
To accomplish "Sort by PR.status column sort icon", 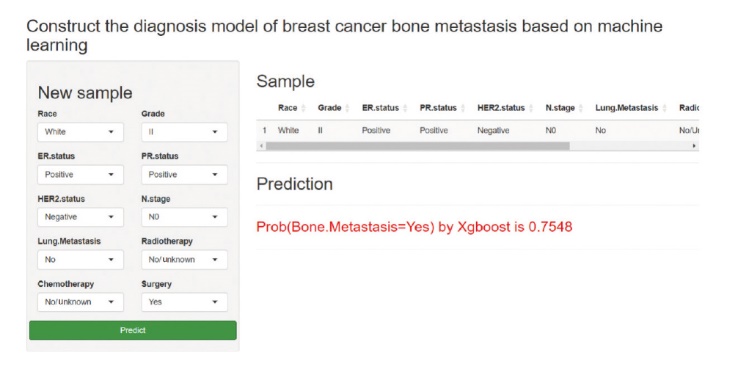I will 463,108.
